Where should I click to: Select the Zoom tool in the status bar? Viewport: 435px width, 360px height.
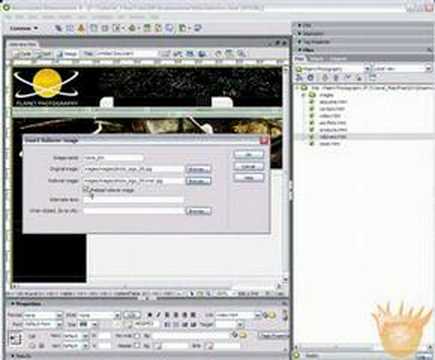pyautogui.click(x=209, y=294)
